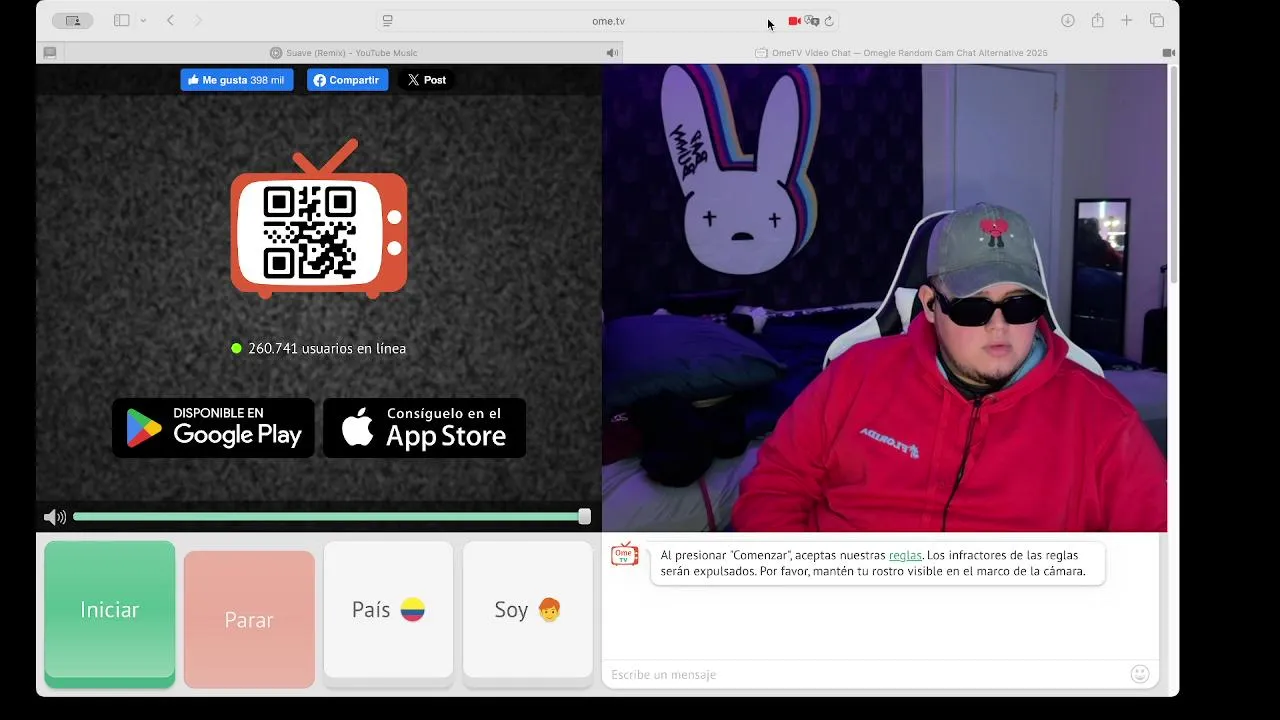This screenshot has width=1280, height=720.
Task: Switch to the Suave (Remix) YouTube Music tab
Action: pyautogui.click(x=344, y=53)
